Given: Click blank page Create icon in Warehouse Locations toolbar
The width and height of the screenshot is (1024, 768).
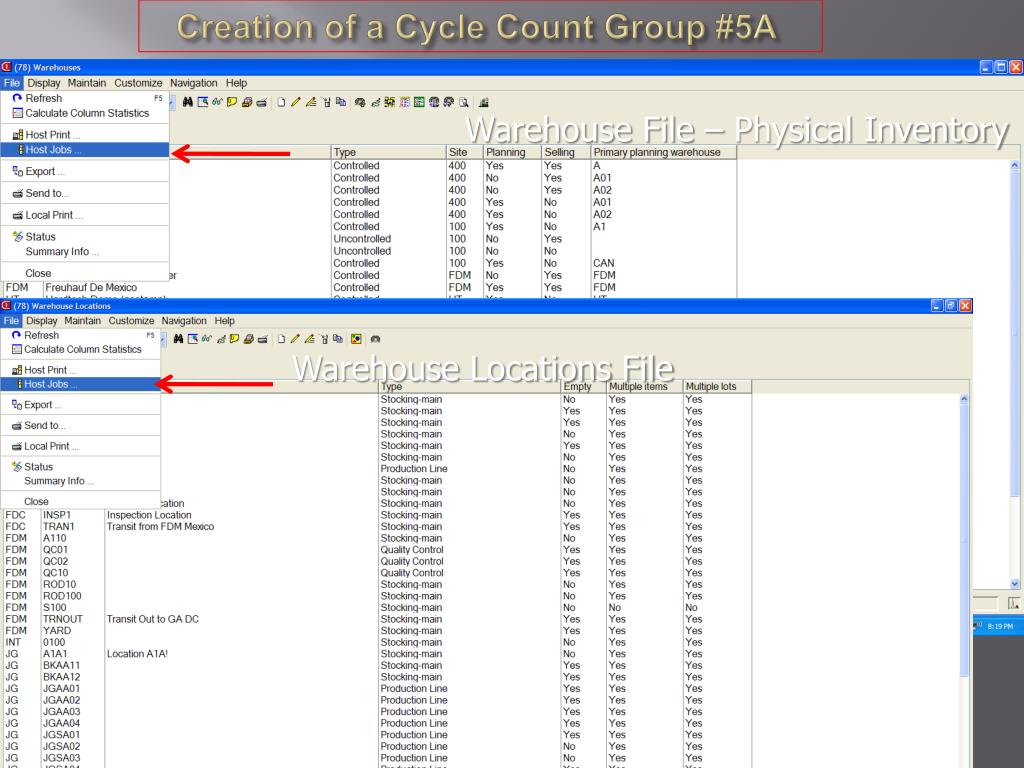Looking at the screenshot, I should [281, 339].
